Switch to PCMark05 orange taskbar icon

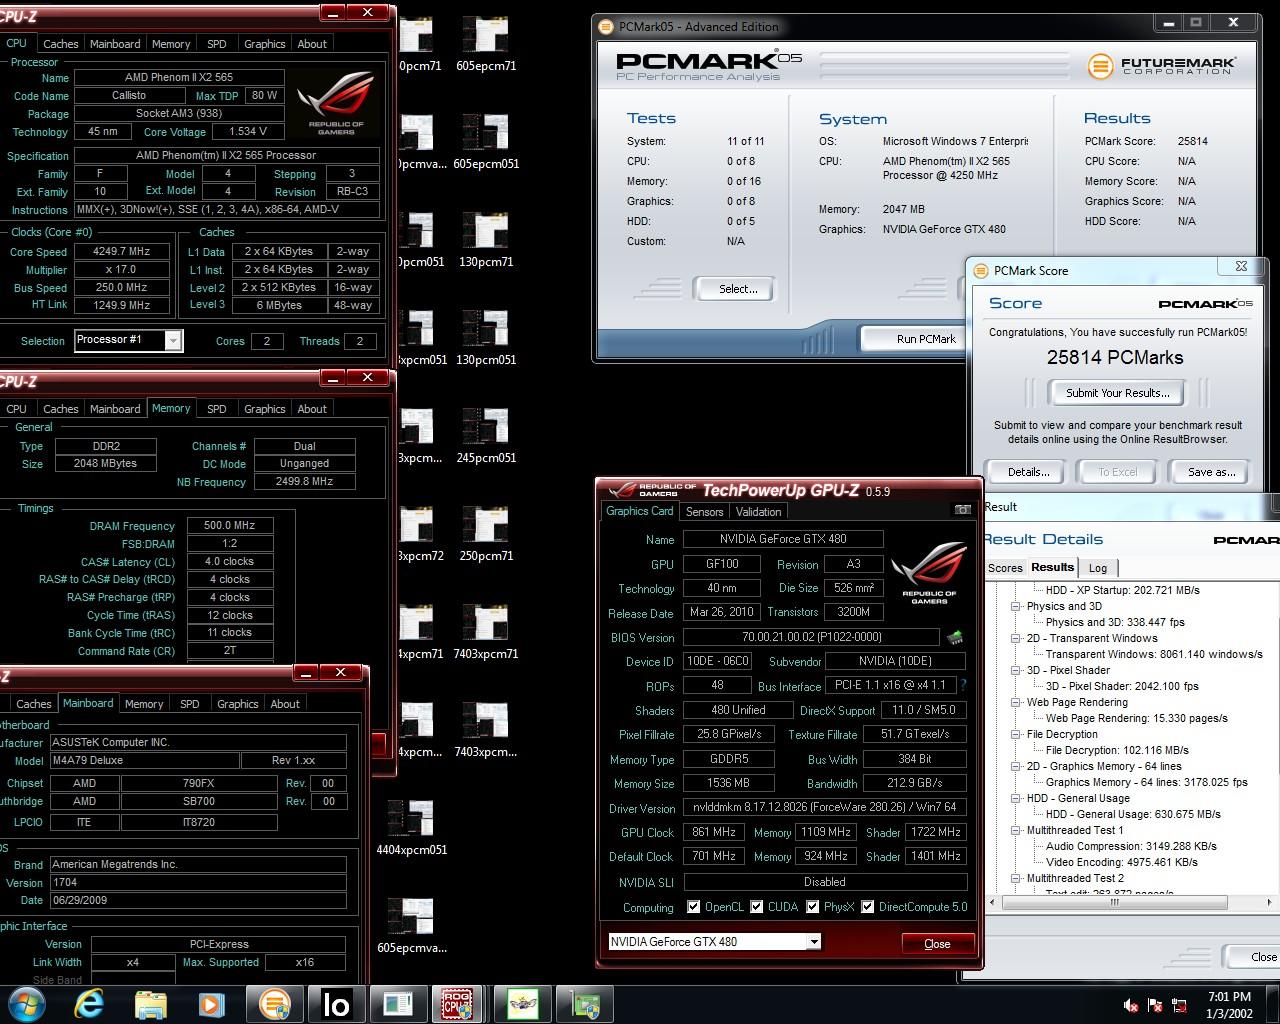274,1003
